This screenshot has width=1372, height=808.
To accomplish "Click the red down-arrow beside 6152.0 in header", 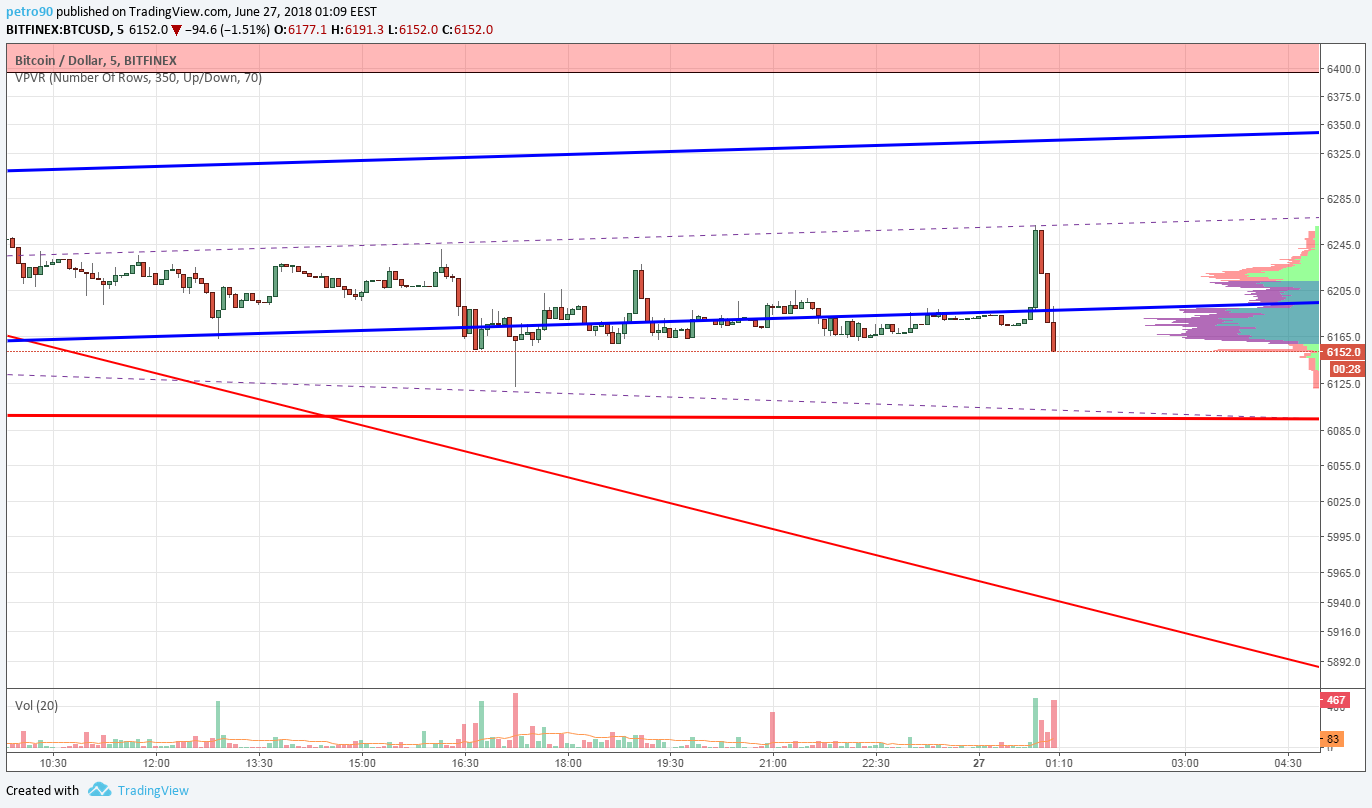I will (176, 30).
